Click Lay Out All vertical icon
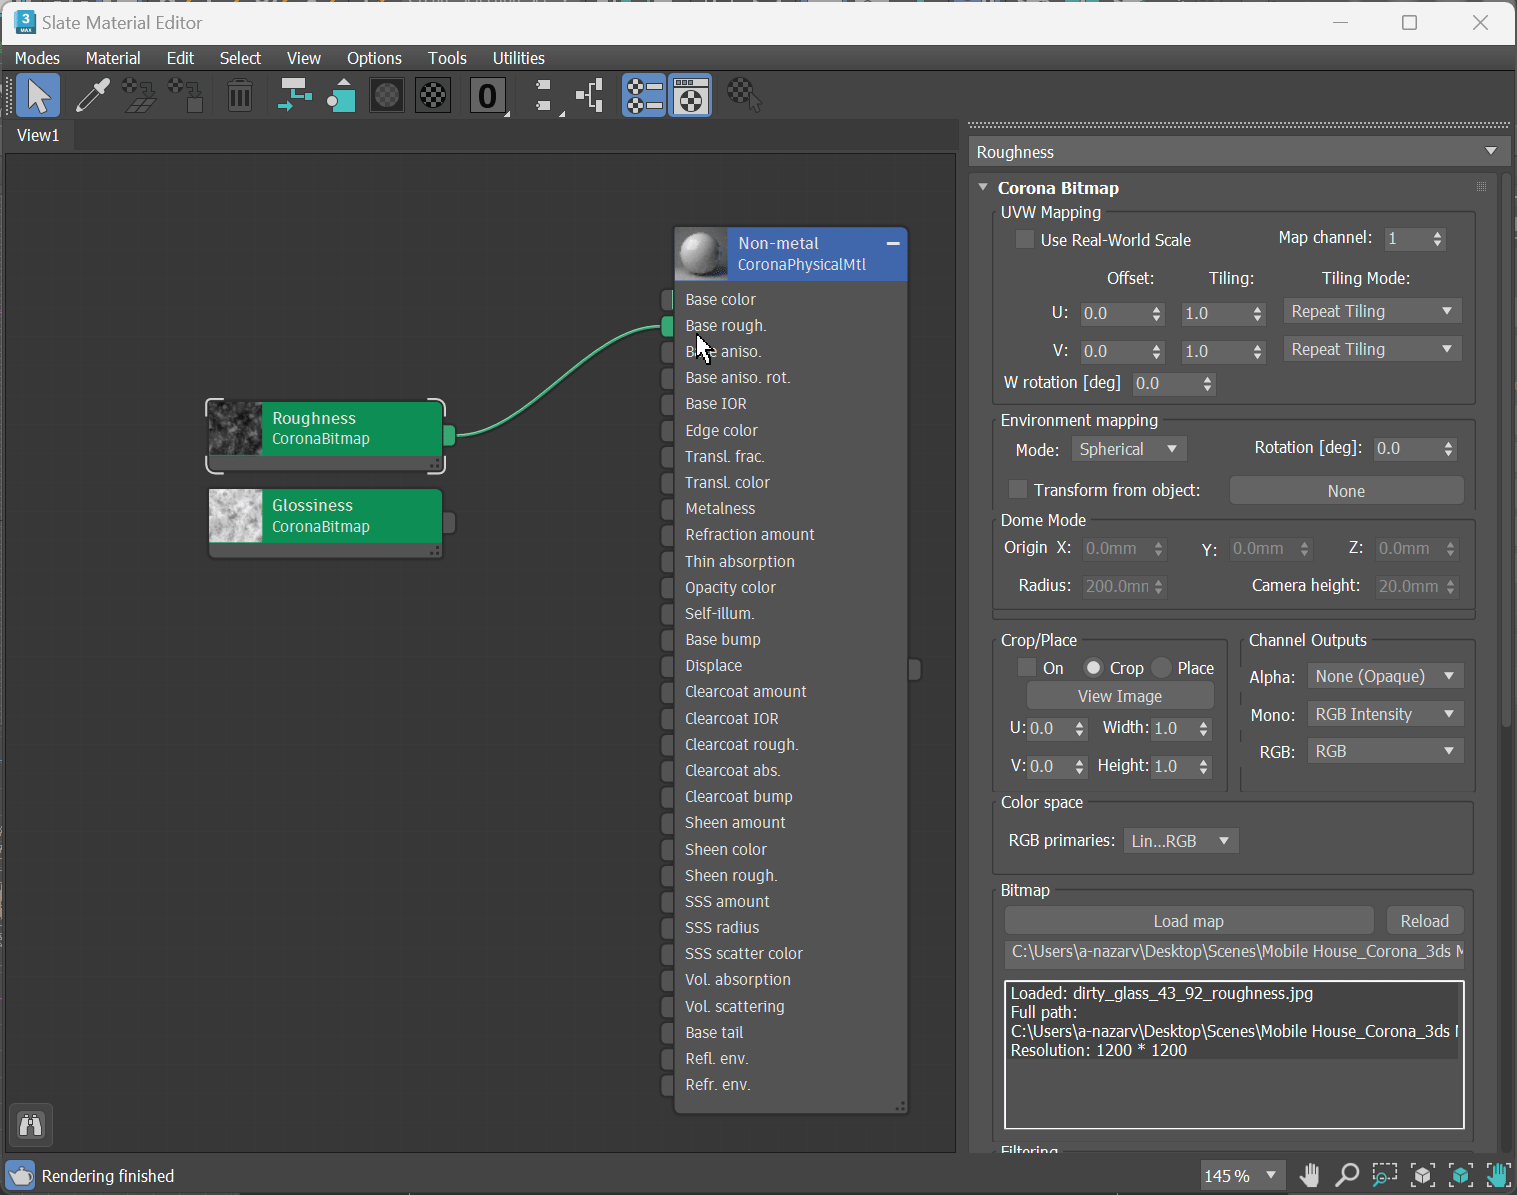This screenshot has height=1195, width=1517. (x=543, y=96)
